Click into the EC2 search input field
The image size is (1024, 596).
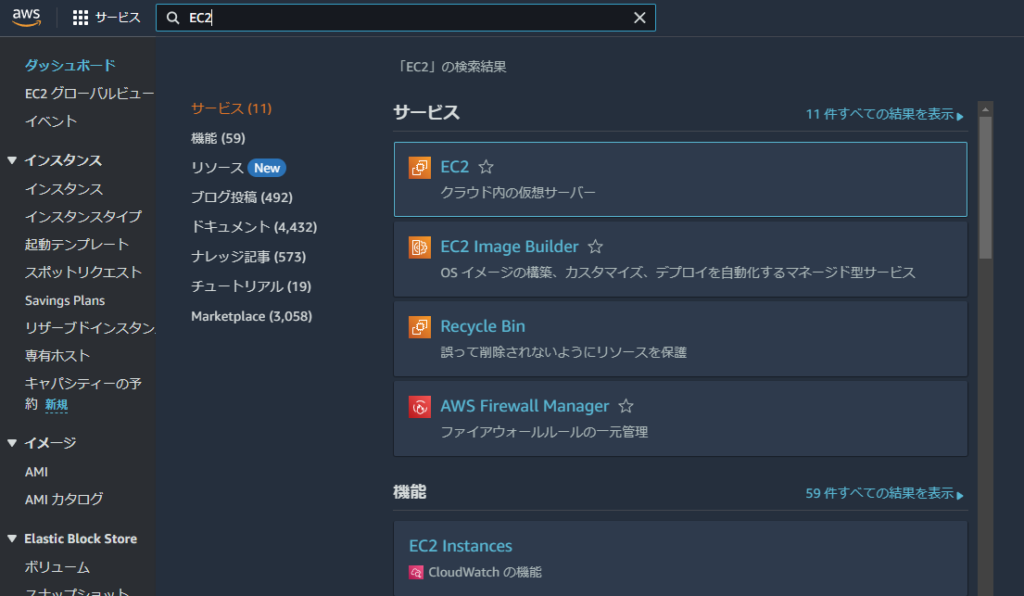point(400,18)
